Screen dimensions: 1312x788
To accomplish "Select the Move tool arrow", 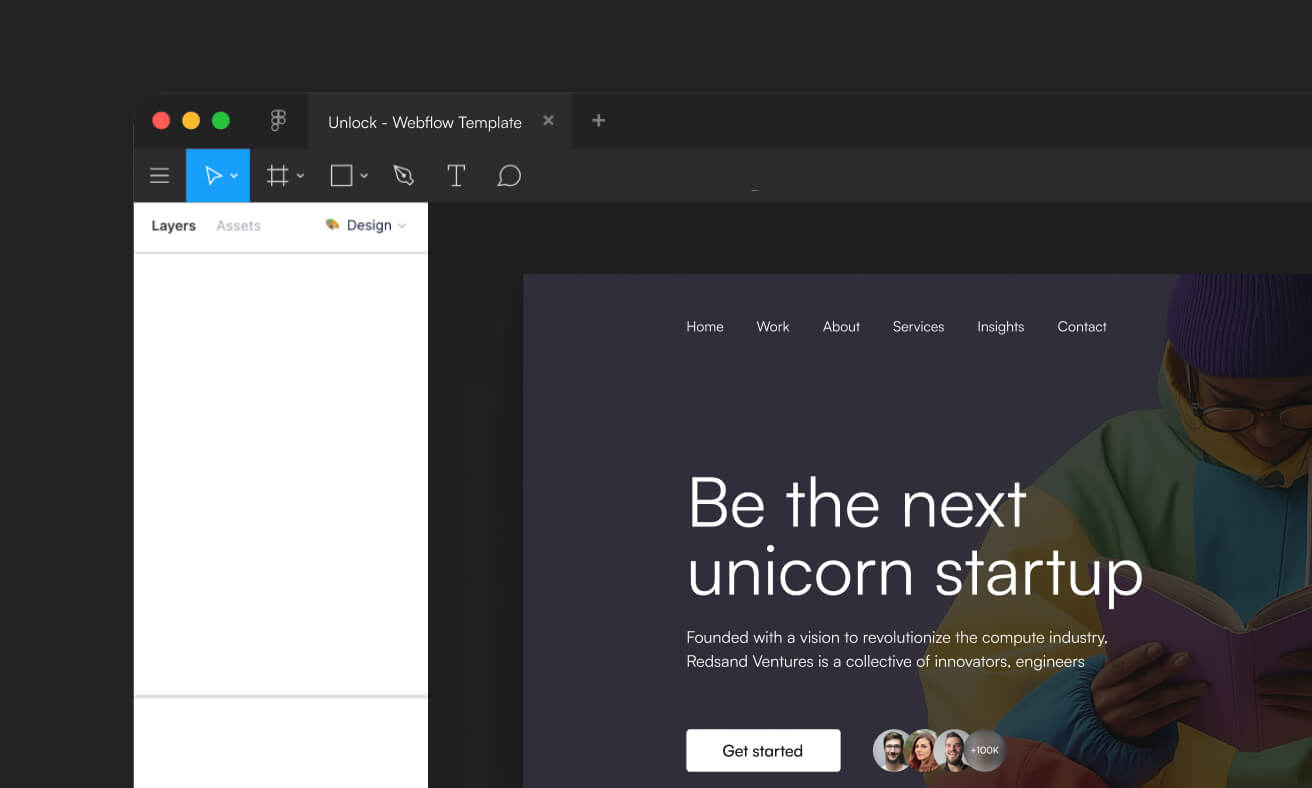I will click(213, 176).
